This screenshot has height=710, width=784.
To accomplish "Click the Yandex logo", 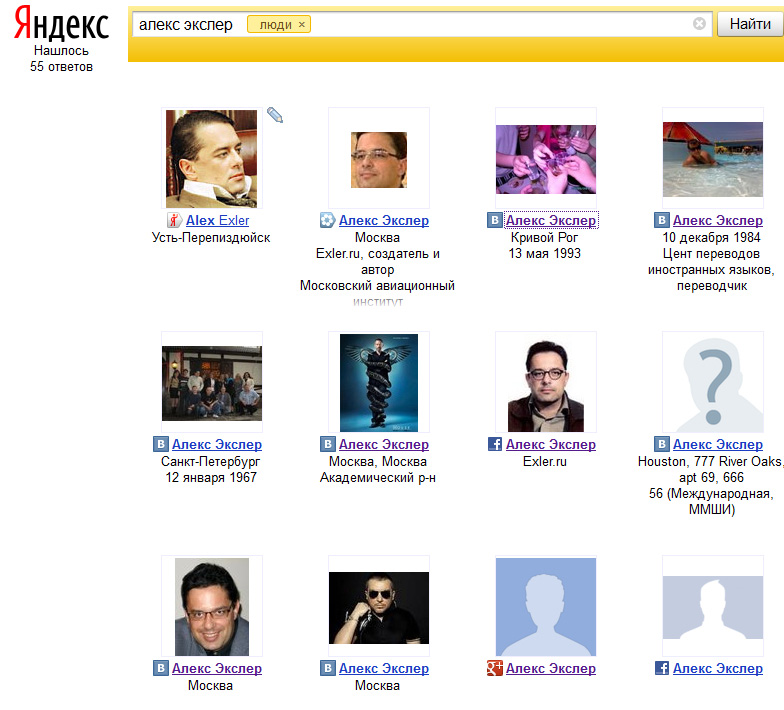I will (61, 24).
